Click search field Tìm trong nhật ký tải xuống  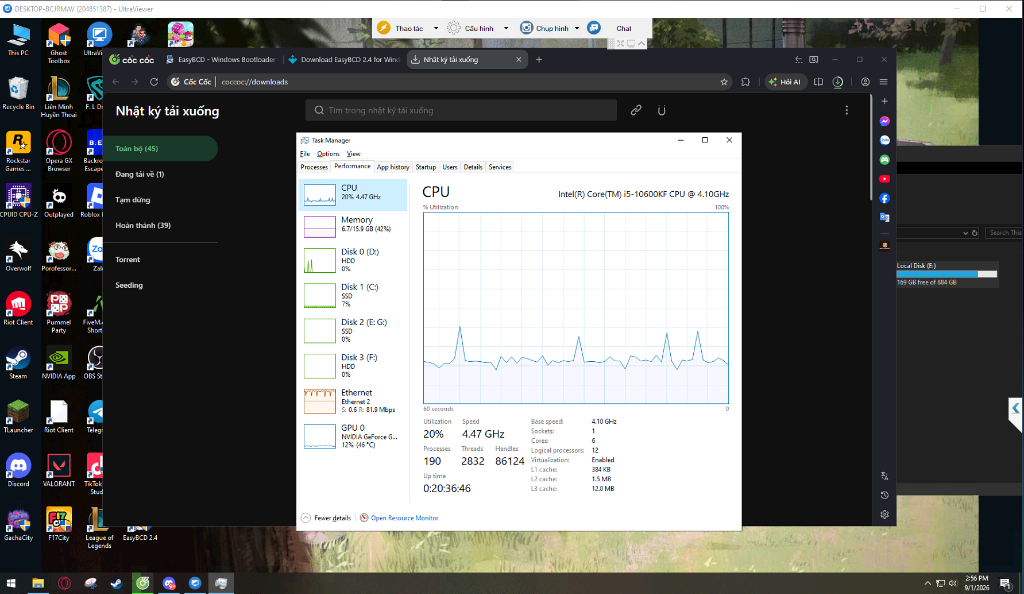point(461,110)
